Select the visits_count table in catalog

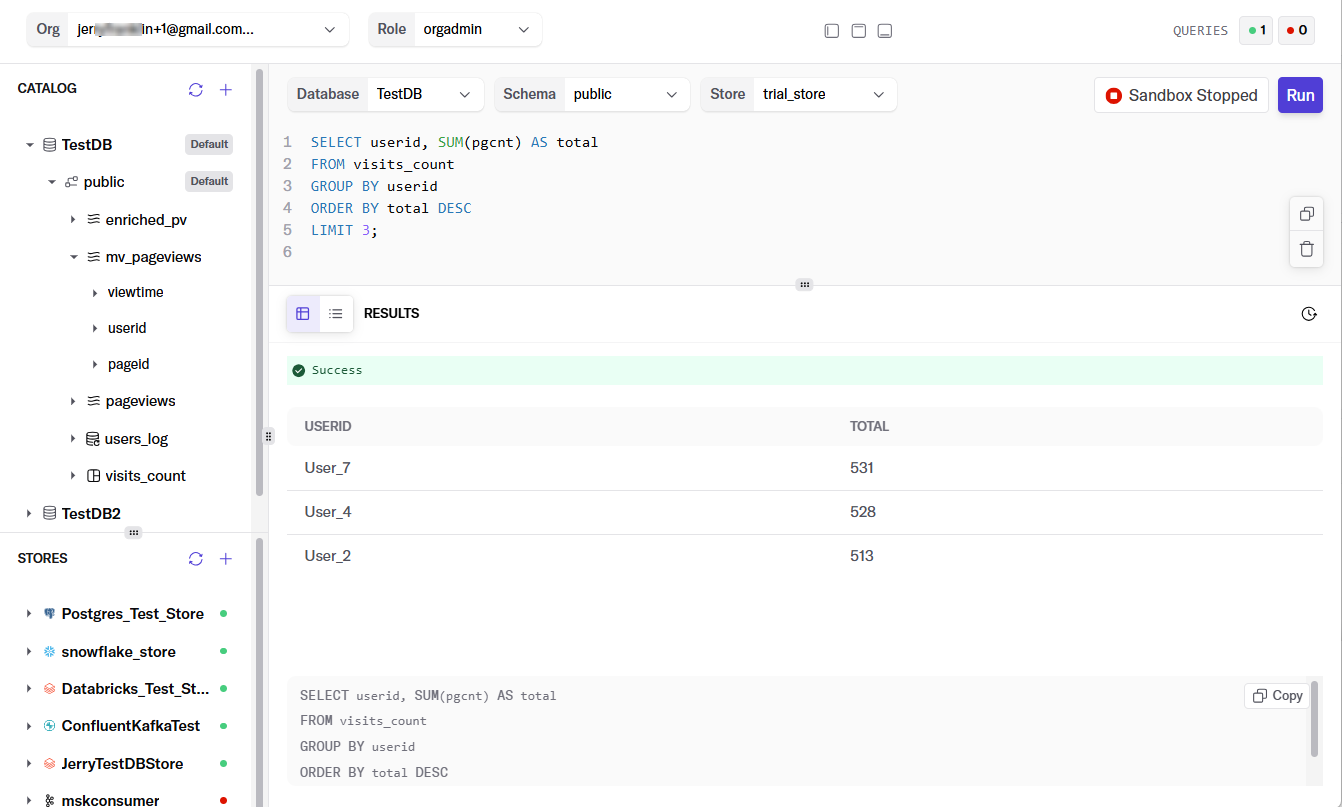[145, 476]
